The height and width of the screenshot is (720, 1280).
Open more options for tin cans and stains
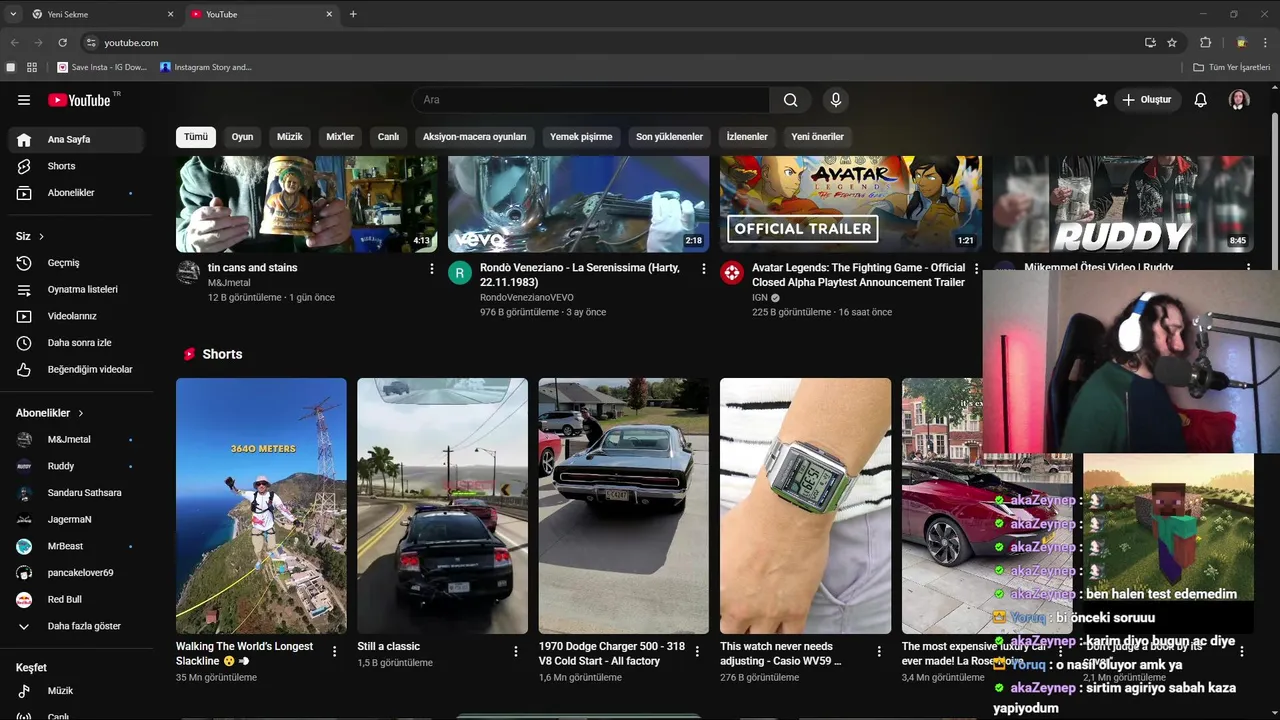click(432, 269)
